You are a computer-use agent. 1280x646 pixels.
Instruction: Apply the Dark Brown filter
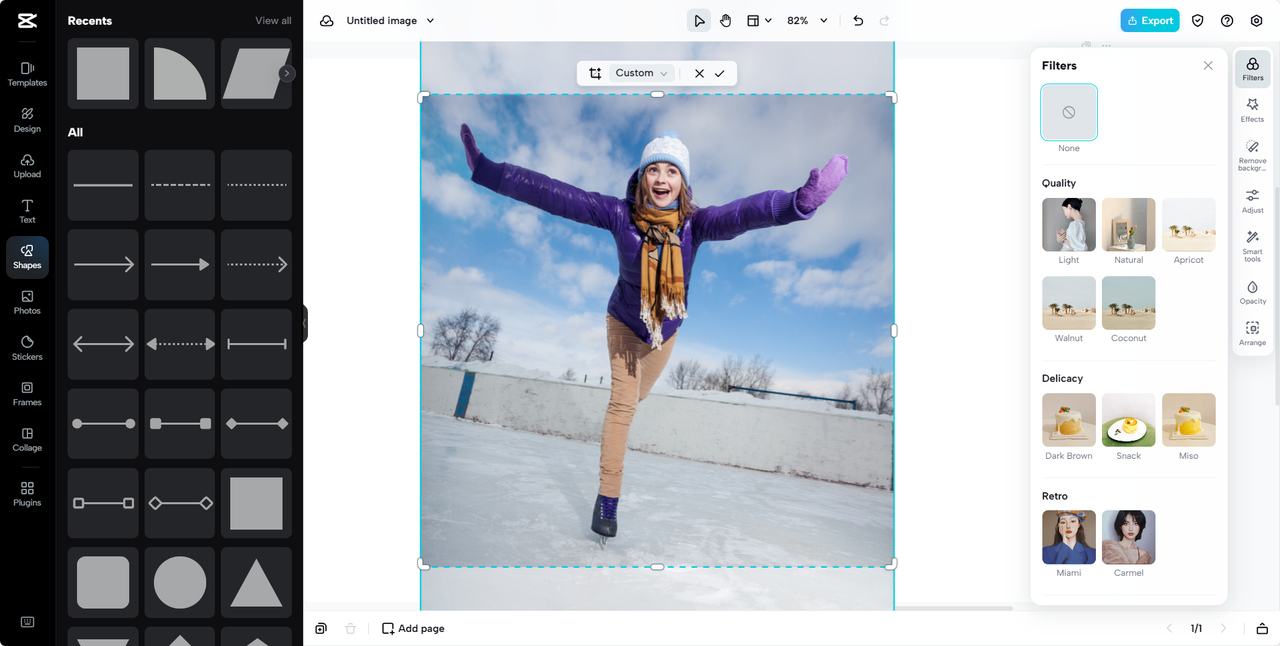point(1069,420)
